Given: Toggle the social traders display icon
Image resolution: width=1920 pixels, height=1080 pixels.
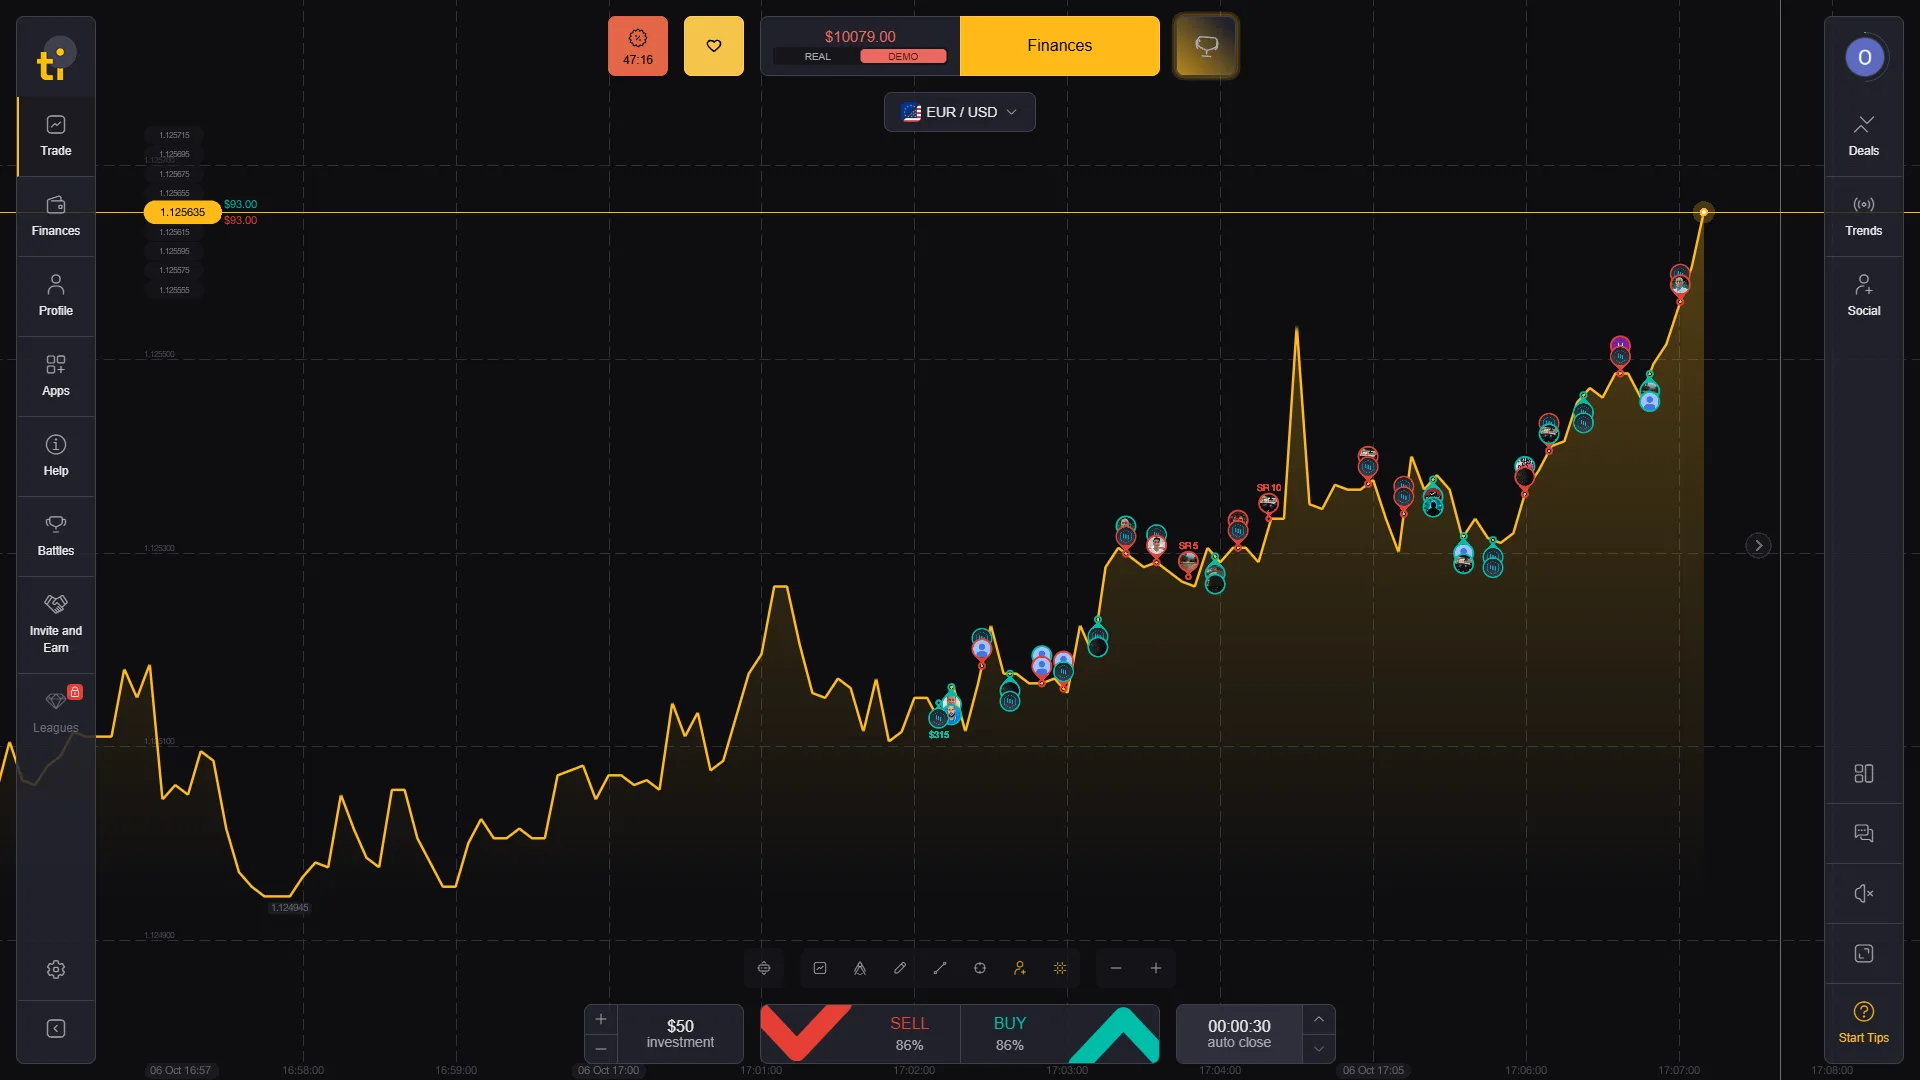Looking at the screenshot, I should (1020, 968).
